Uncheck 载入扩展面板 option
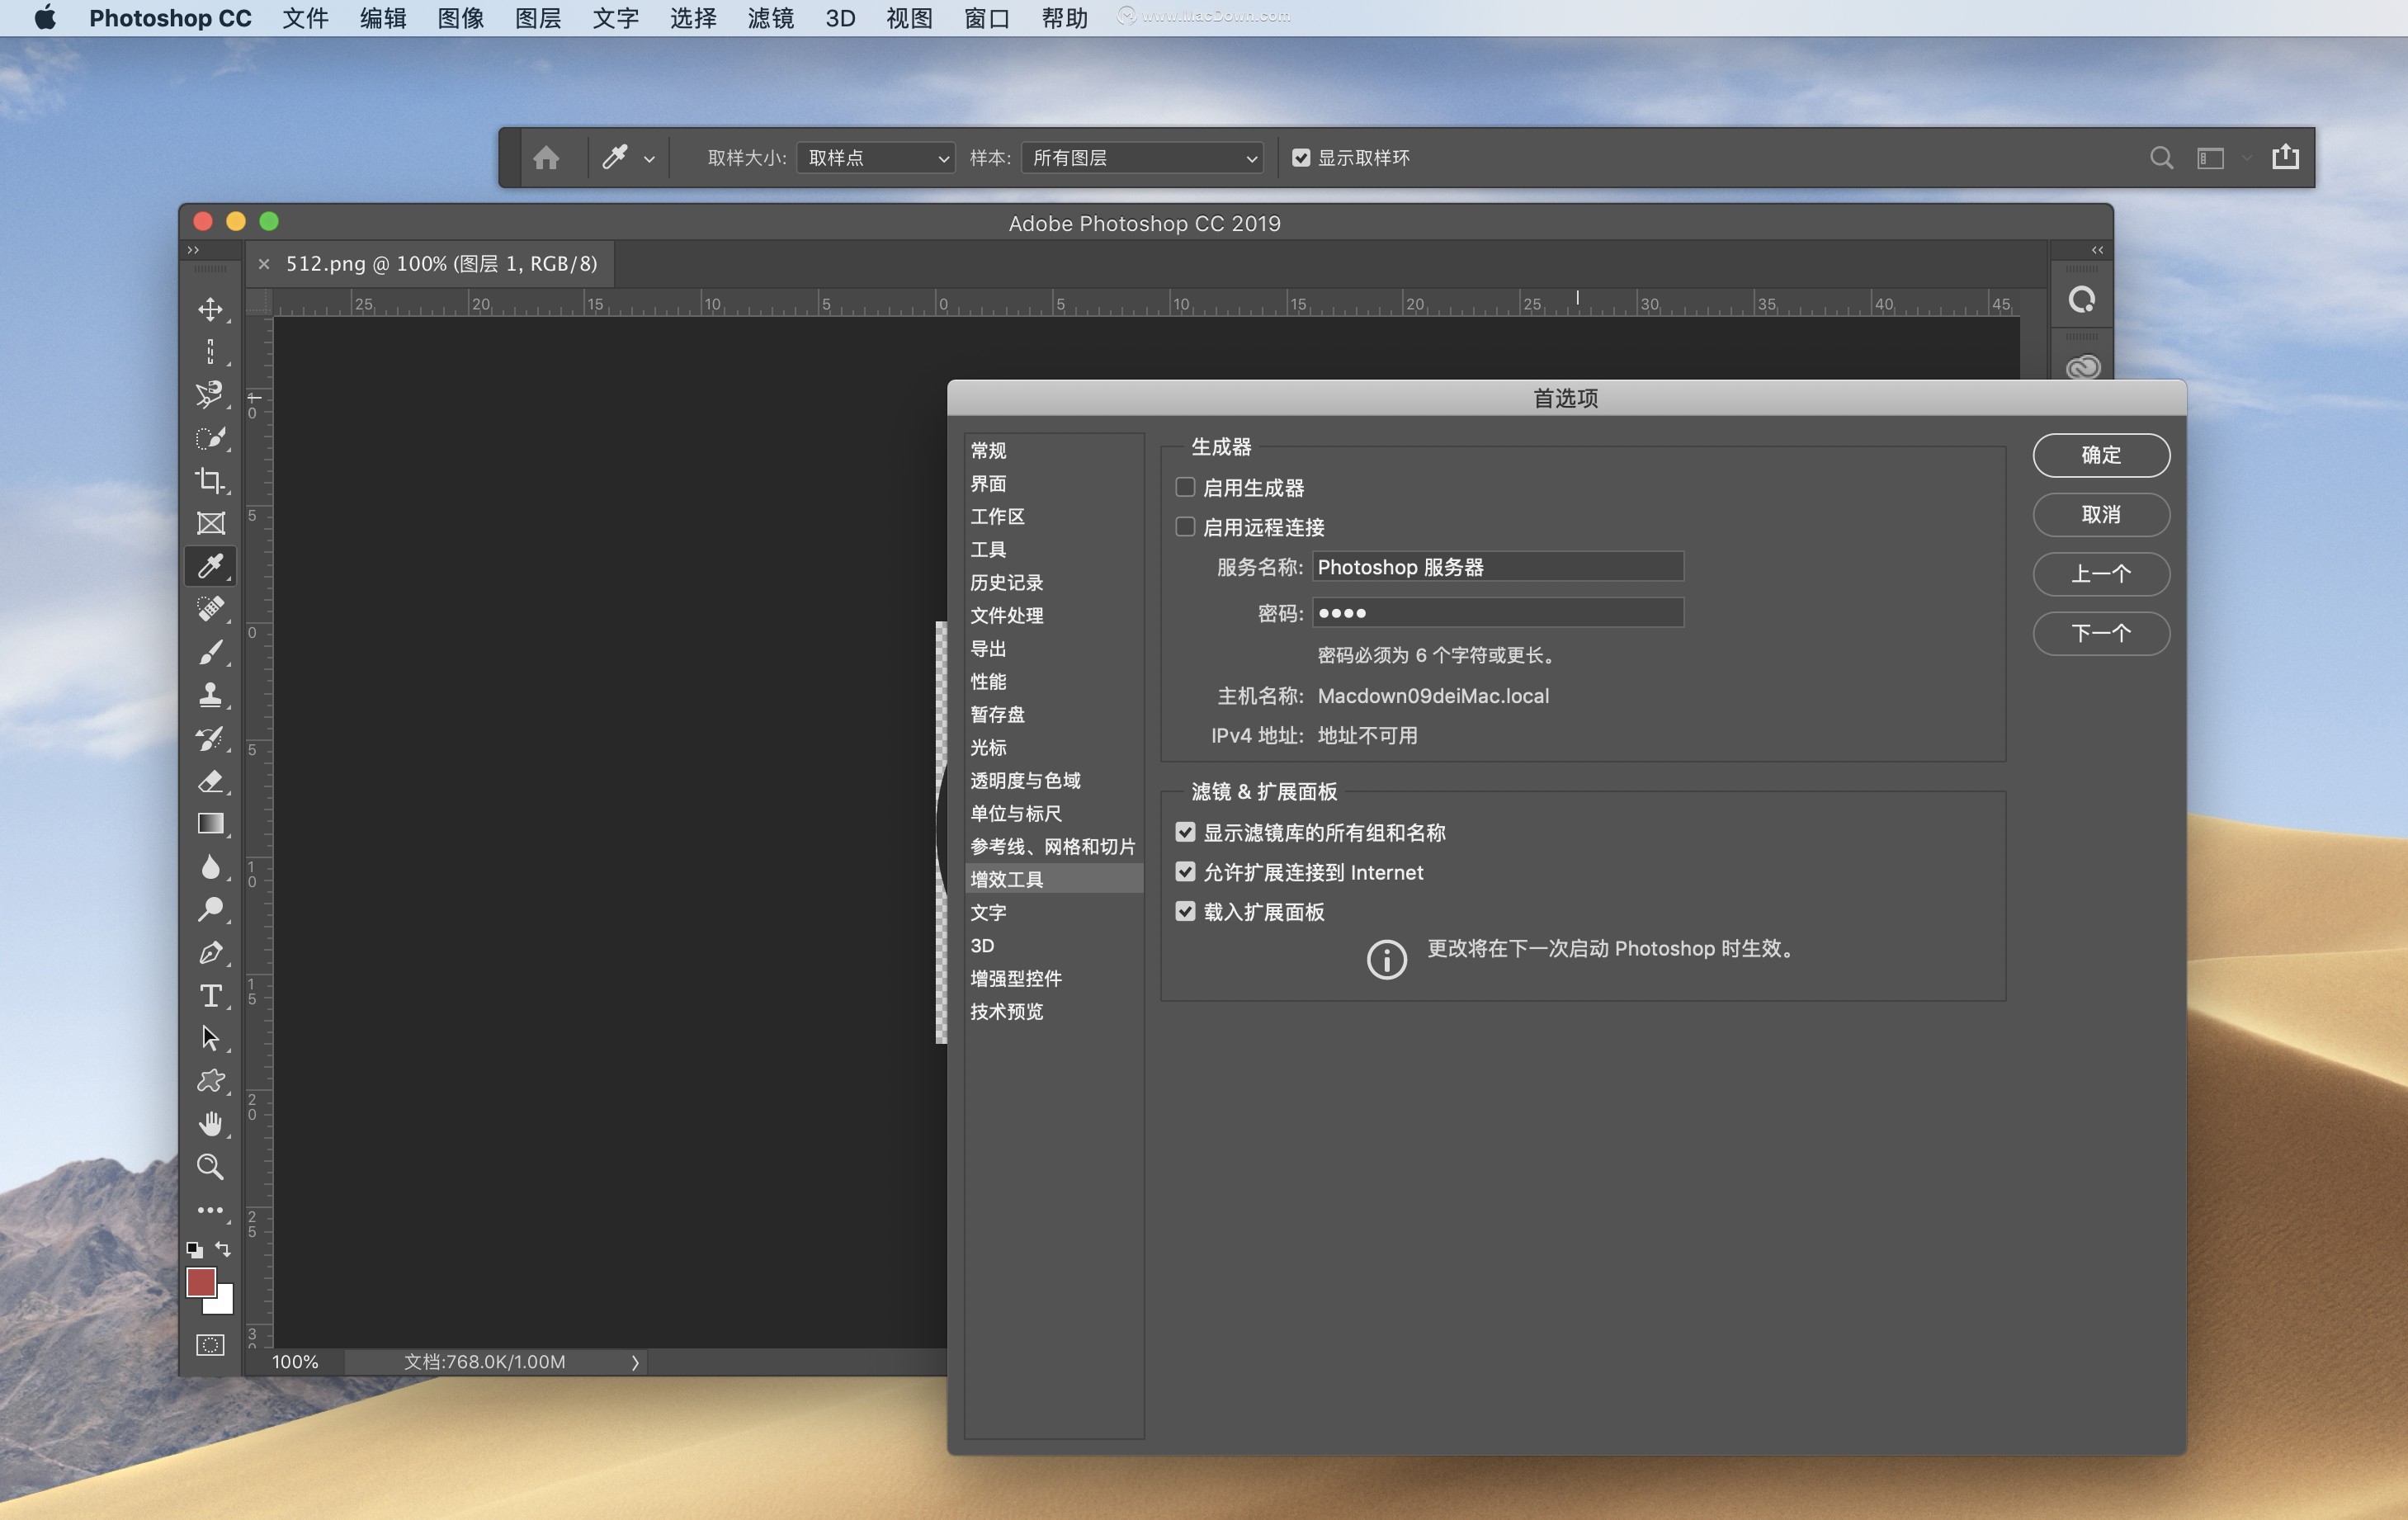This screenshot has height=1520, width=2408. click(1185, 911)
